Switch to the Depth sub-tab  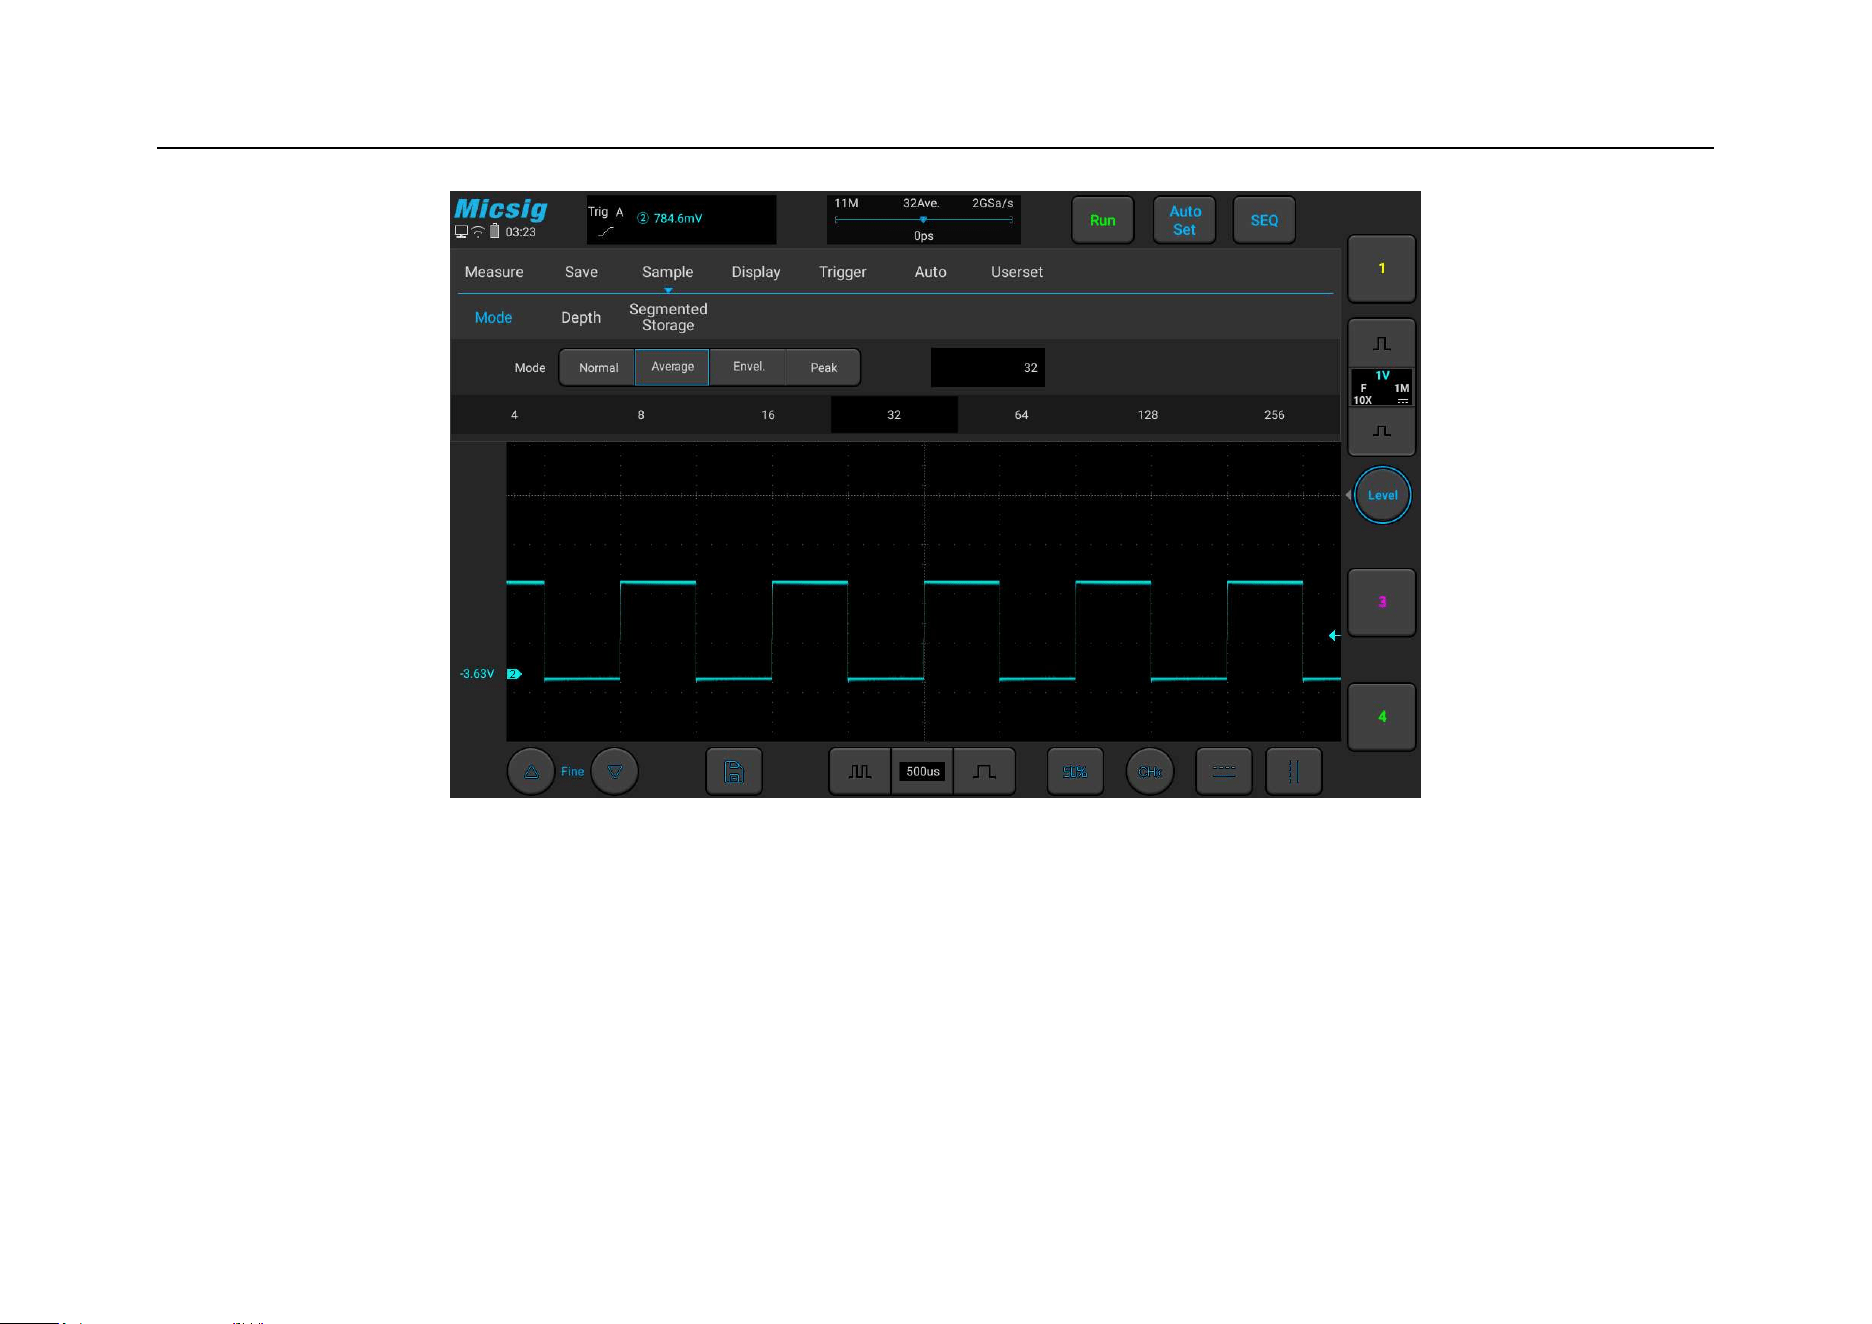(581, 317)
